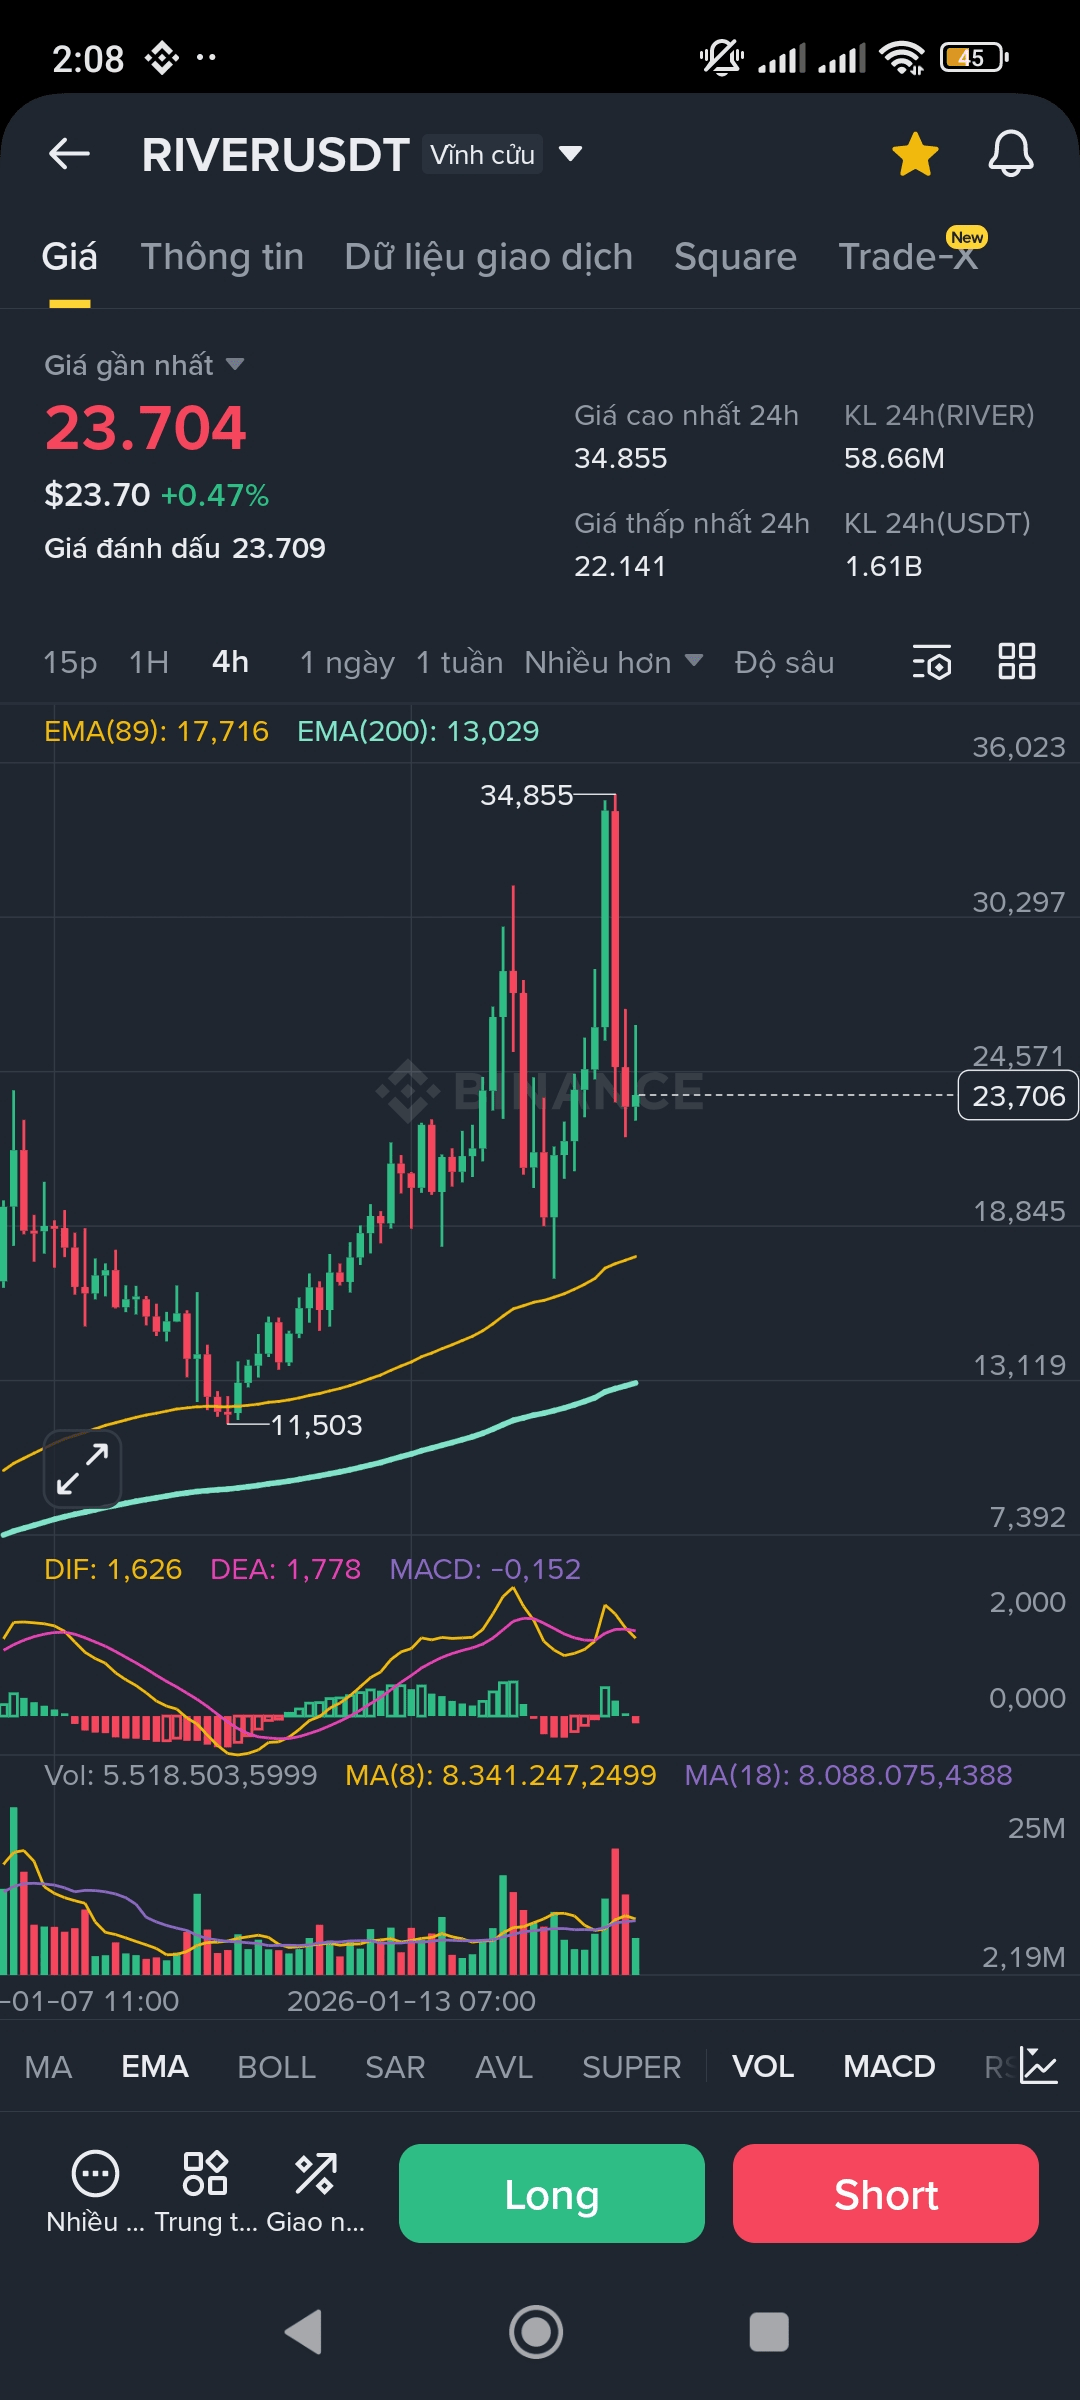Screen dimensions: 1080x2400
Task: Expand the Nhiều hơn timeframe dropdown
Action: [614, 662]
